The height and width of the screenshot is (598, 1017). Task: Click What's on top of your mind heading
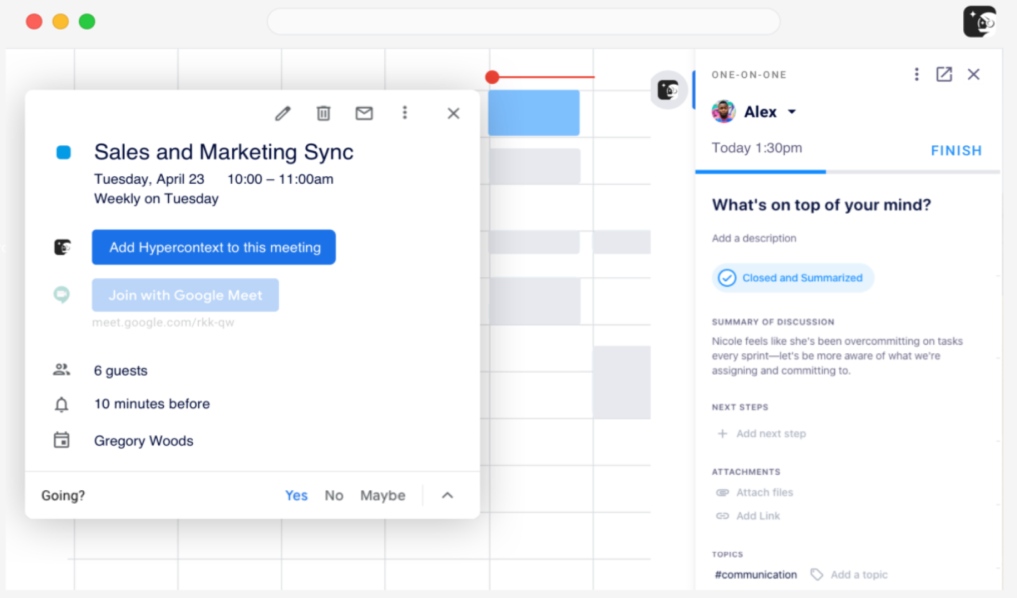tap(821, 205)
